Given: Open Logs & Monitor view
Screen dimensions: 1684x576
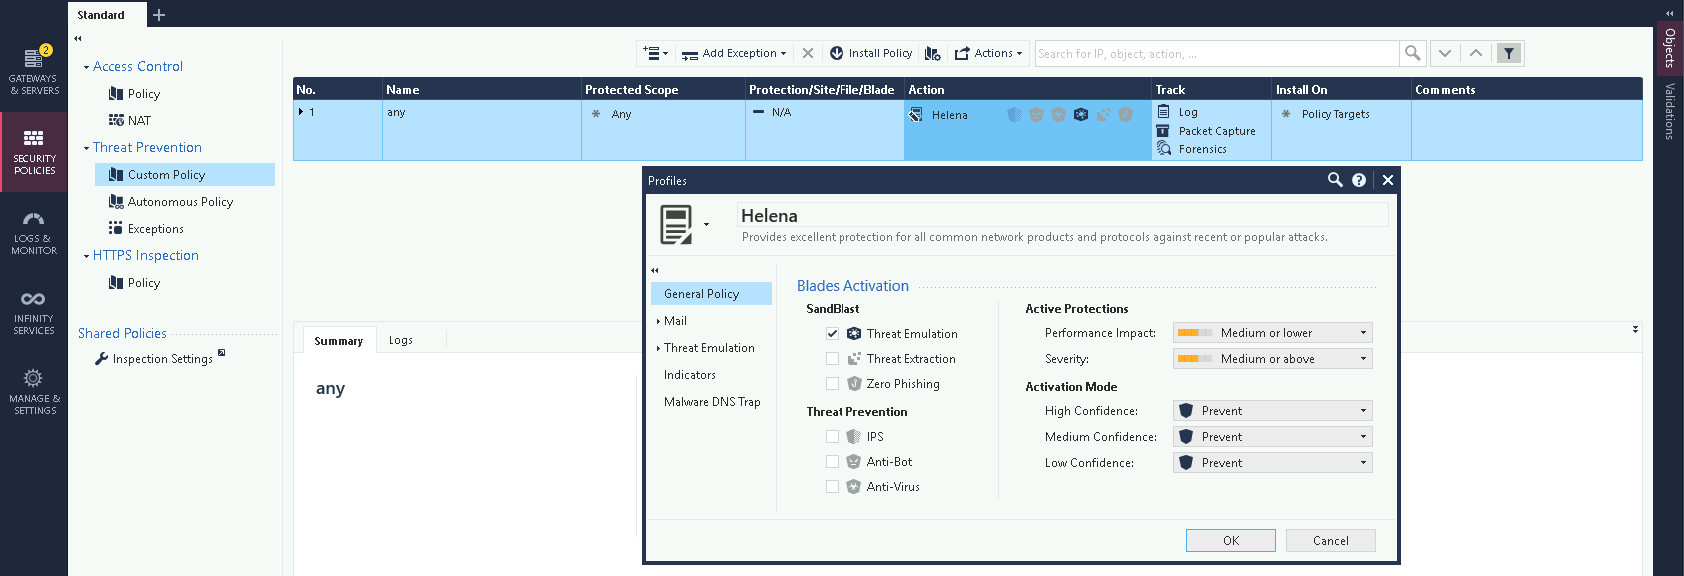Looking at the screenshot, I should click(34, 232).
